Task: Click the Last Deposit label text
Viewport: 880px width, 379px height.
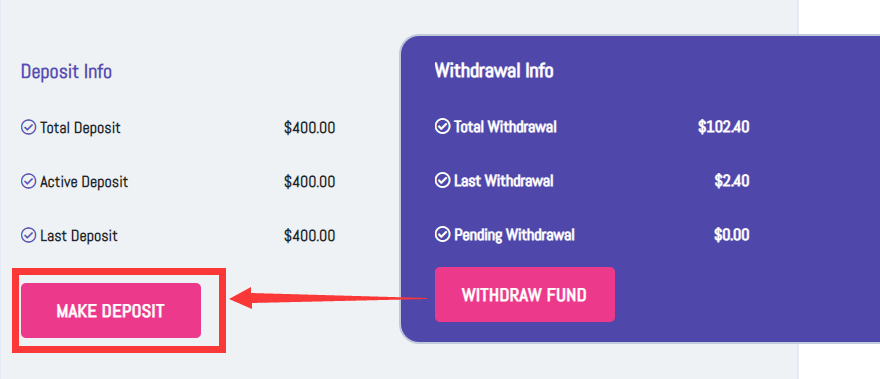Action: (x=79, y=235)
